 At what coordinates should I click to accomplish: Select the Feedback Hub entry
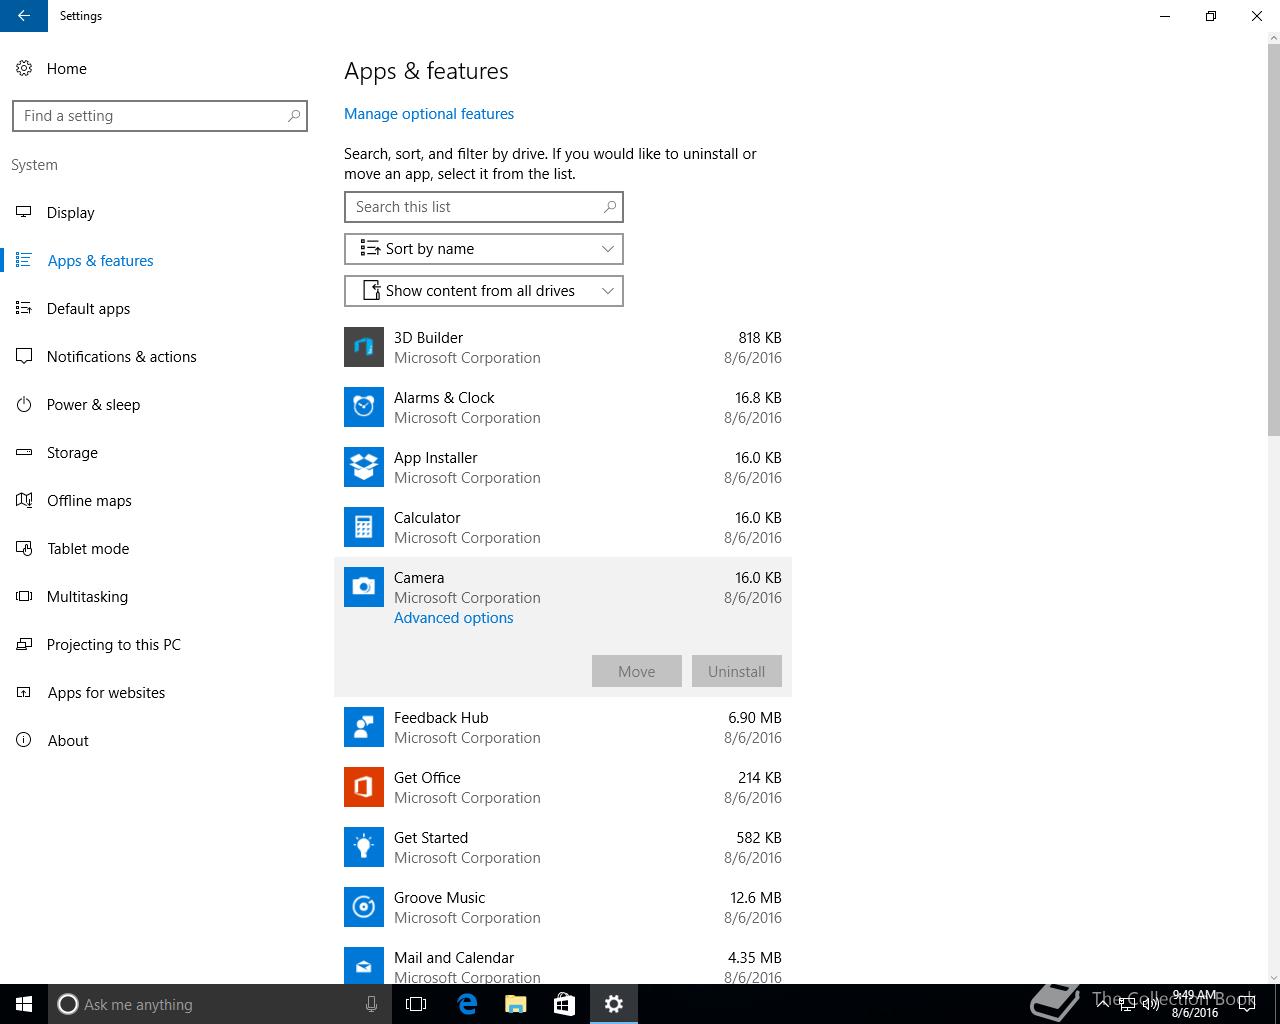click(563, 727)
